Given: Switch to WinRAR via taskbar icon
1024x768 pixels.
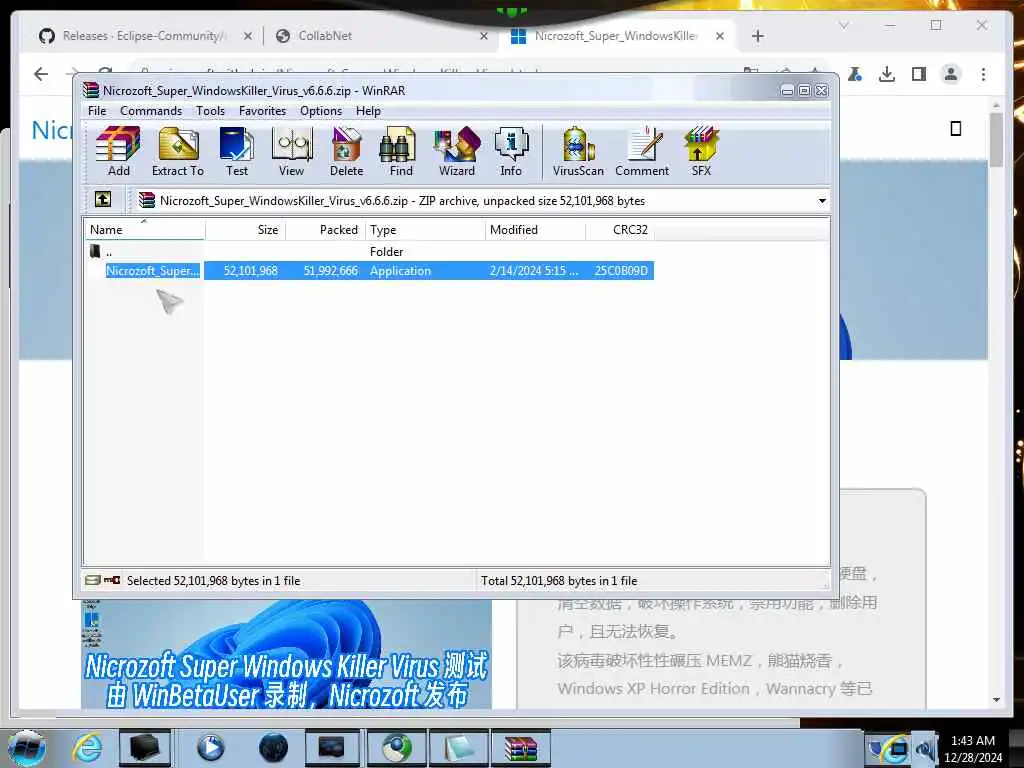Looking at the screenshot, I should pyautogui.click(x=520, y=748).
